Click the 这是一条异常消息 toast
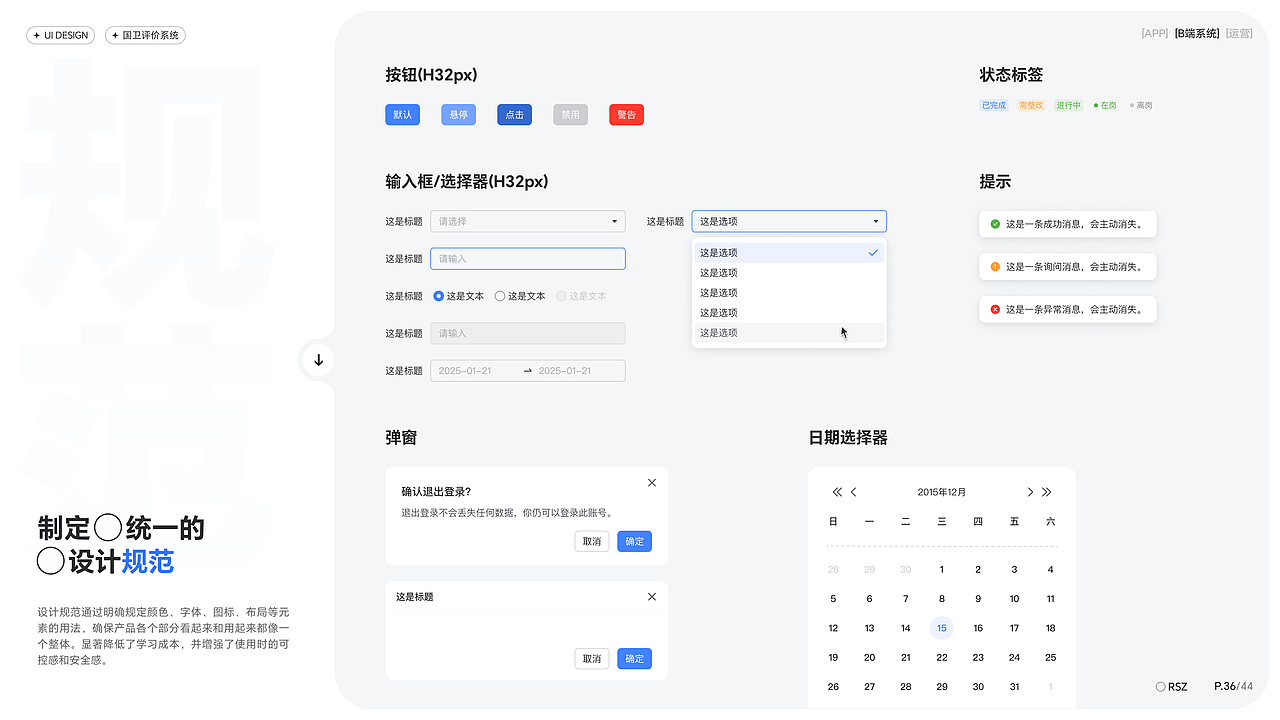Image resolution: width=1280 pixels, height=720 pixels. [x=1068, y=309]
